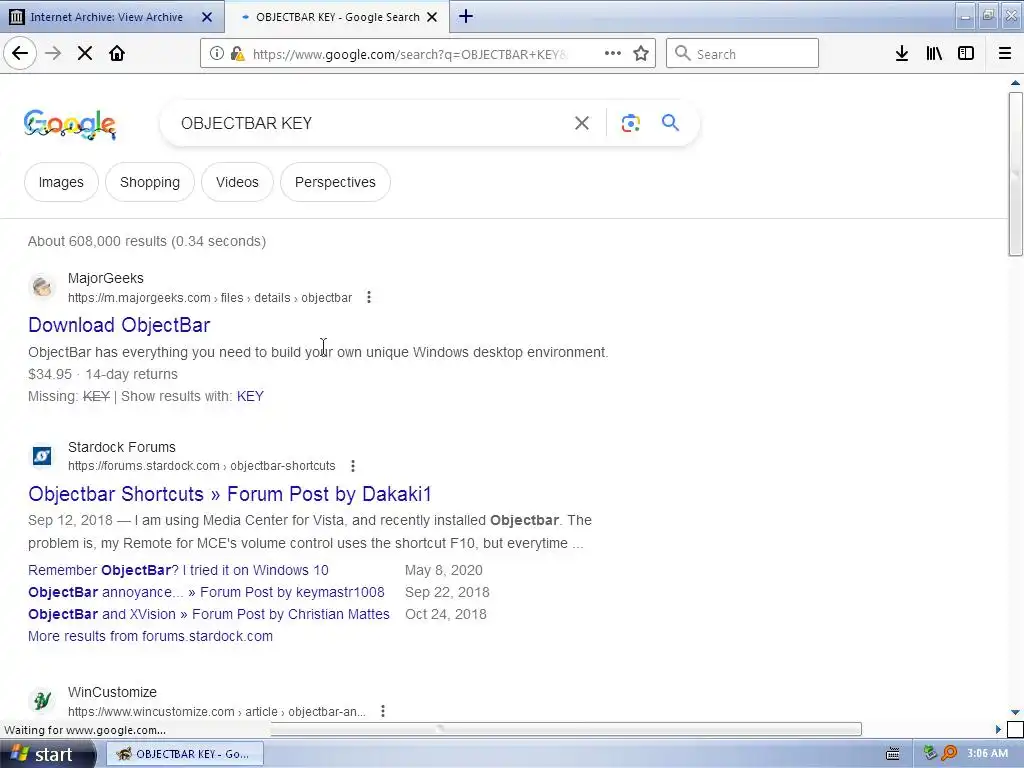The image size is (1024, 768).
Task: Filter results by Videos
Action: [x=238, y=182]
